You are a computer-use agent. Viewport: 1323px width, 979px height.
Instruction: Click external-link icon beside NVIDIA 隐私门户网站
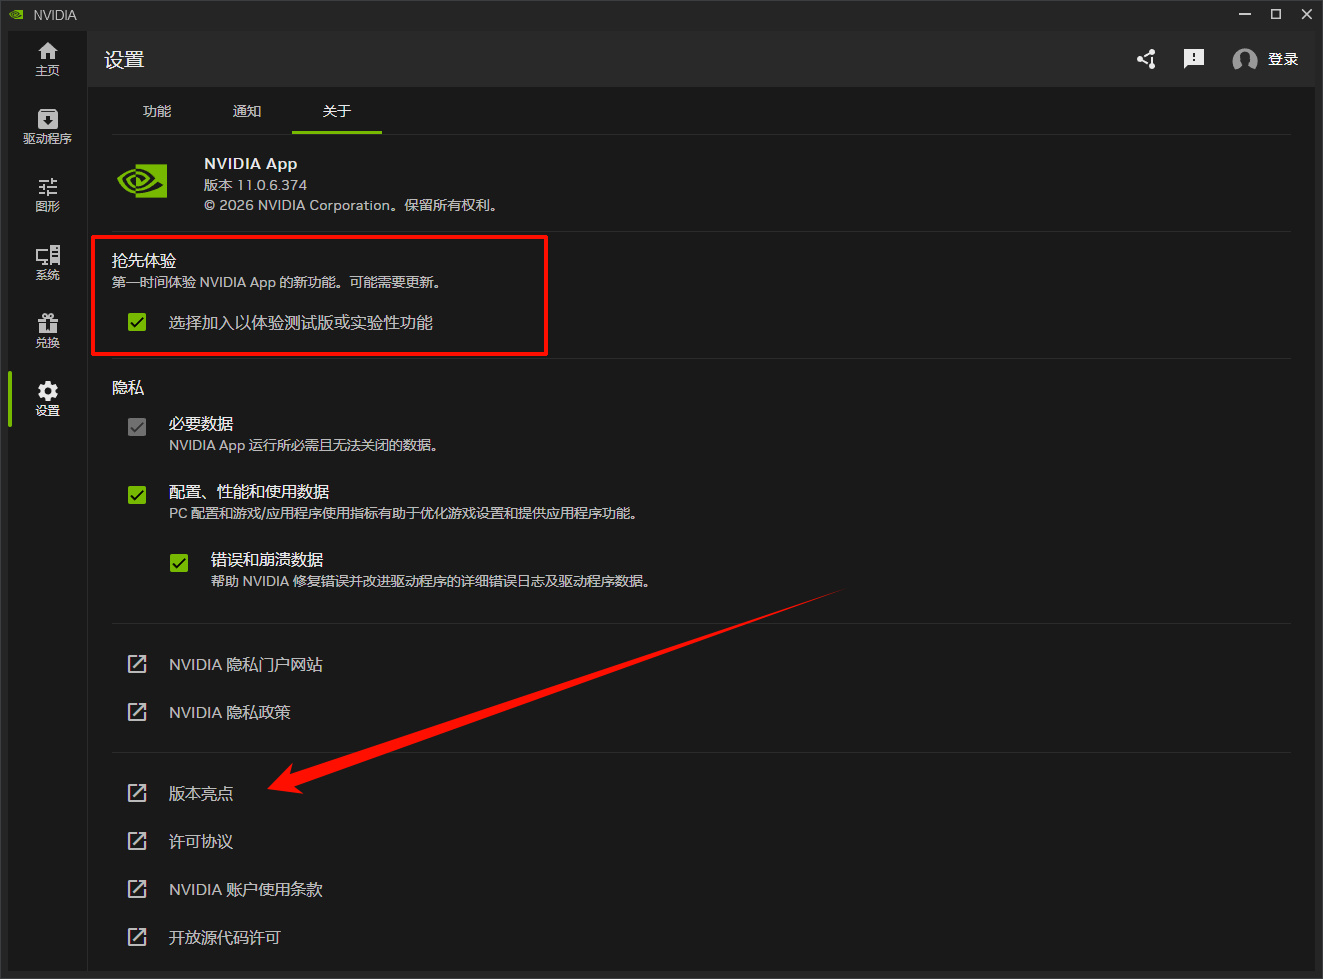[137, 664]
